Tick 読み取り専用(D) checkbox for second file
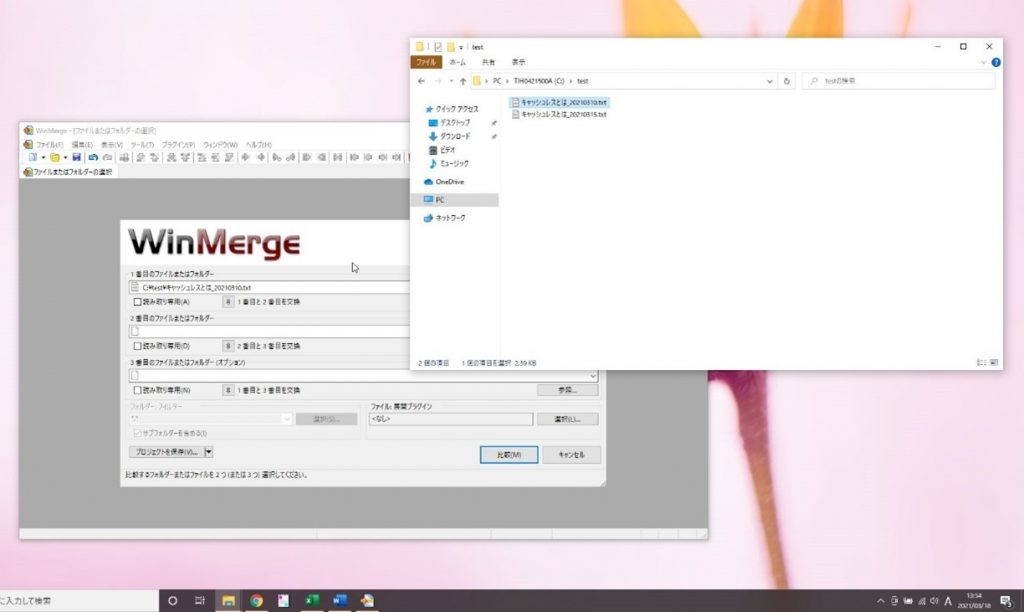Image resolution: width=1024 pixels, height=612 pixels. coord(137,346)
